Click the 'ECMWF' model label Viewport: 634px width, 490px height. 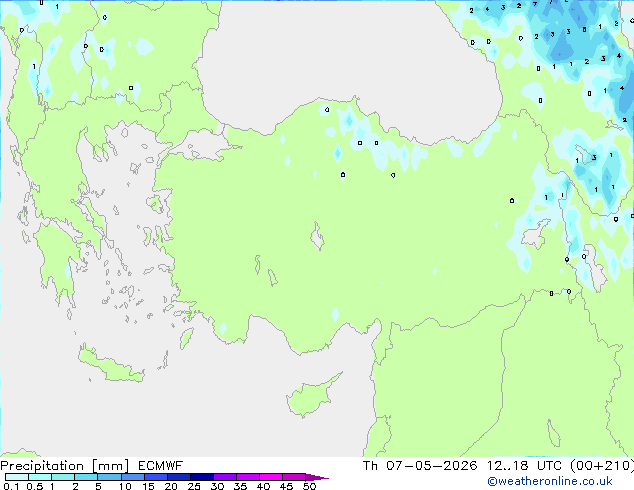pos(160,466)
